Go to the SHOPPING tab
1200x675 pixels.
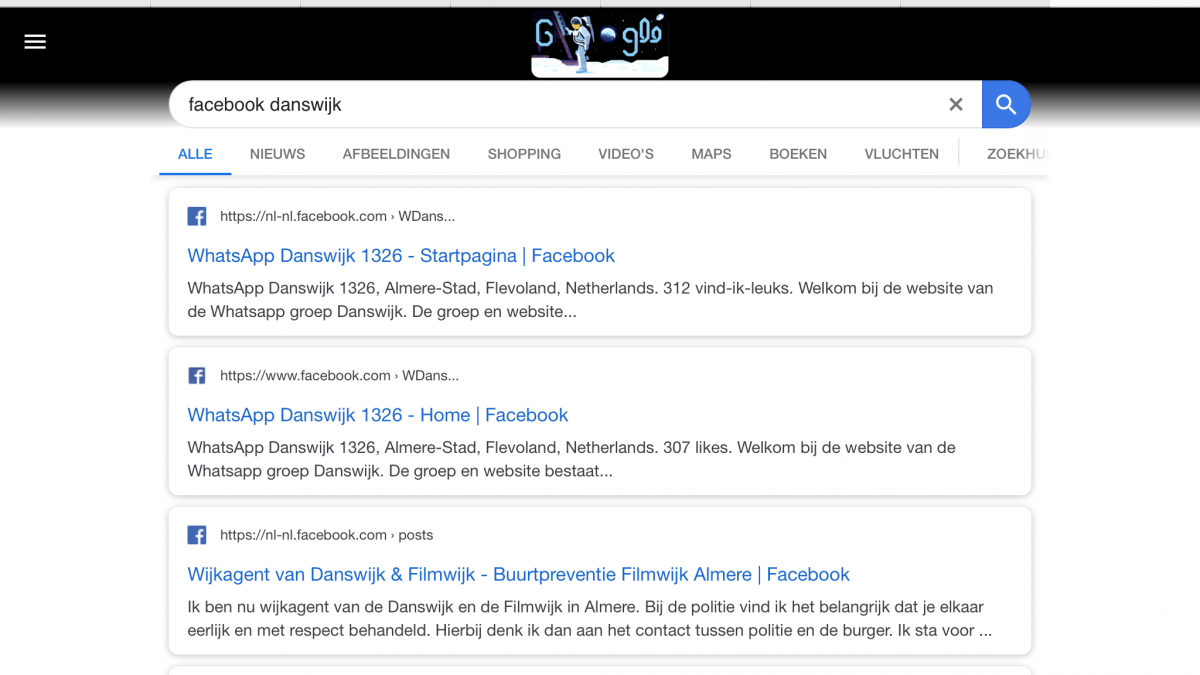pyautogui.click(x=524, y=154)
